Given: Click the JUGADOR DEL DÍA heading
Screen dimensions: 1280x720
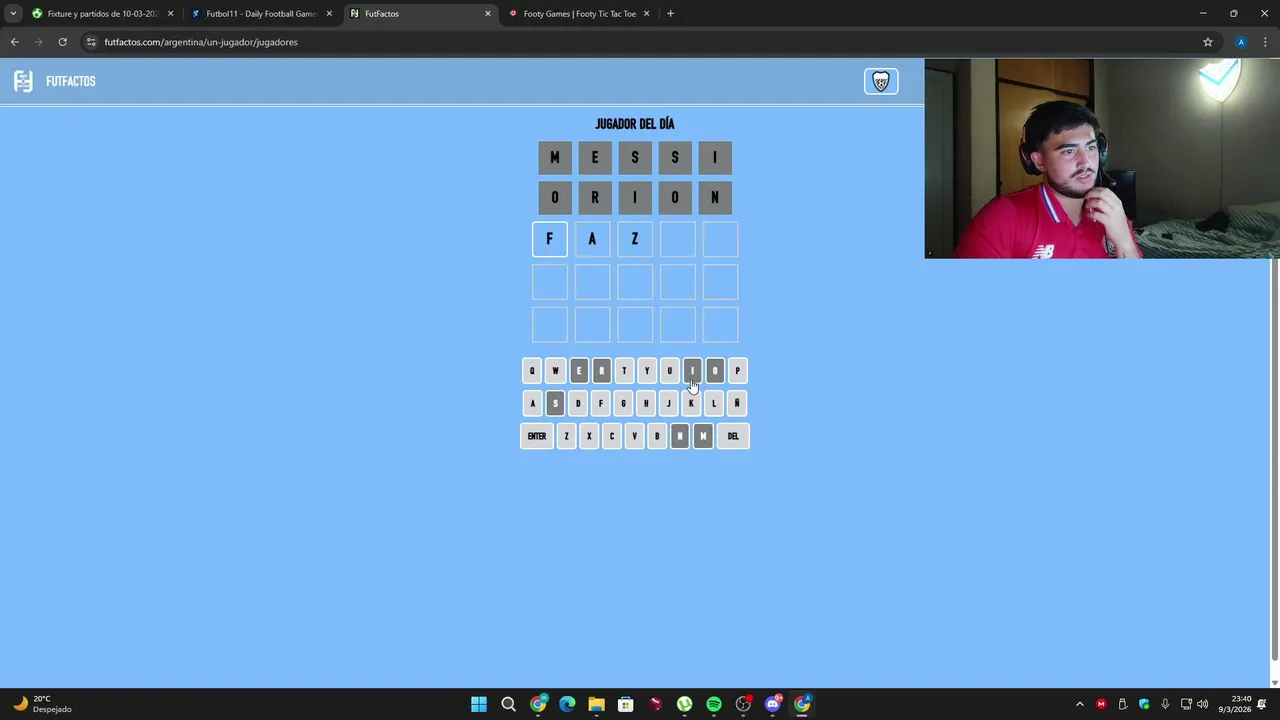Looking at the screenshot, I should (x=635, y=124).
